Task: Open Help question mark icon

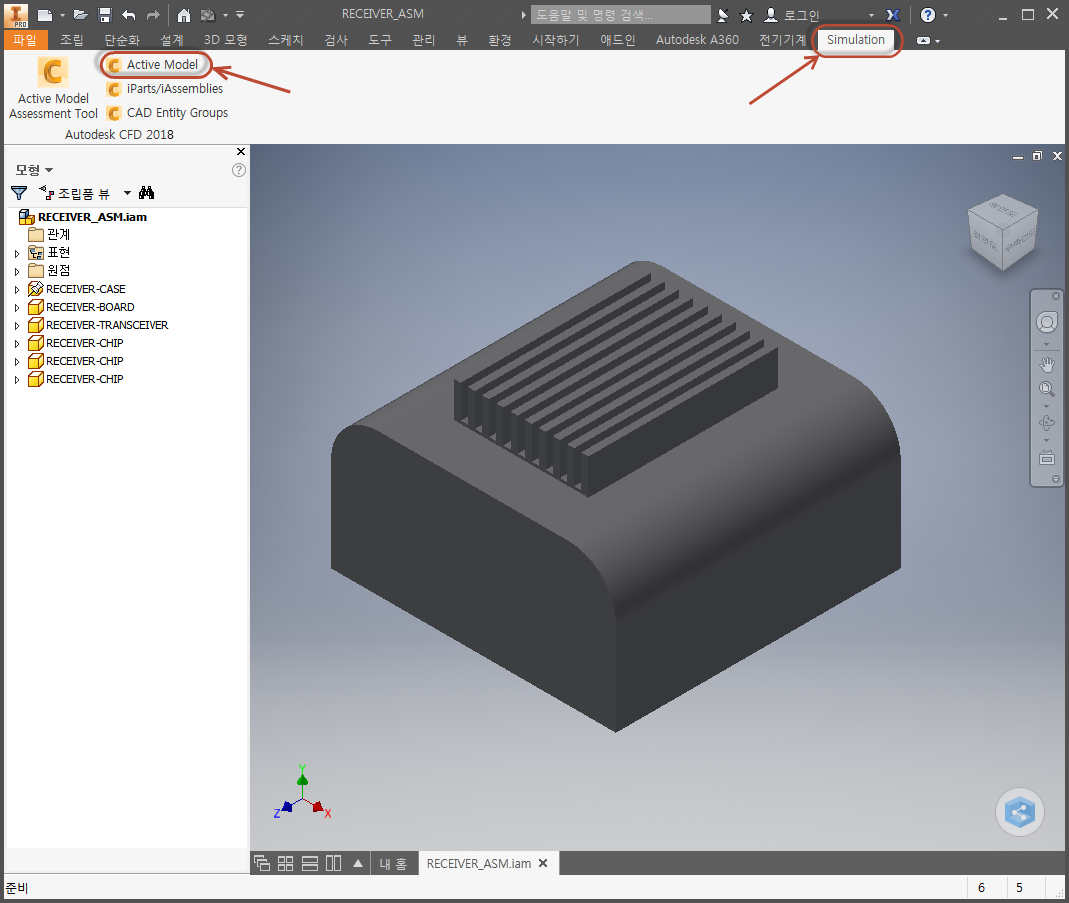Action: coord(927,14)
